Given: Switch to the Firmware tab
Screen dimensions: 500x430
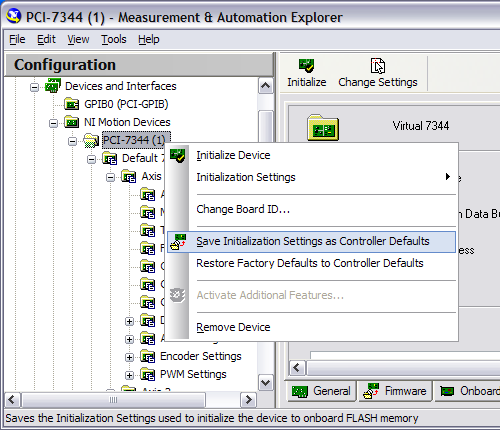Looking at the screenshot, I should [395, 391].
